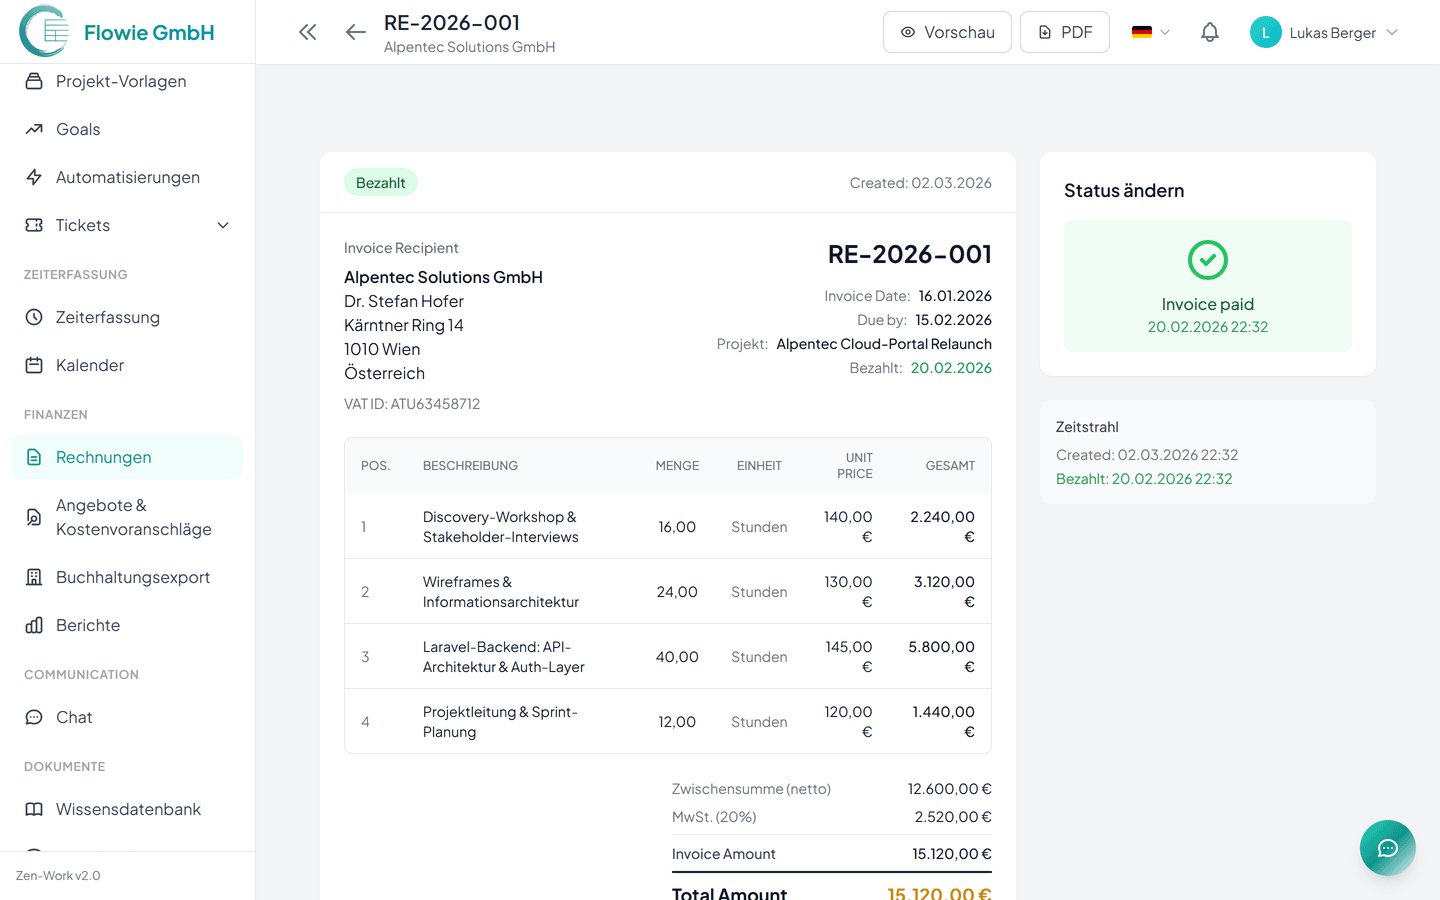The height and width of the screenshot is (900, 1440).
Task: Open Buchhaltungsexport page
Action: [132, 577]
